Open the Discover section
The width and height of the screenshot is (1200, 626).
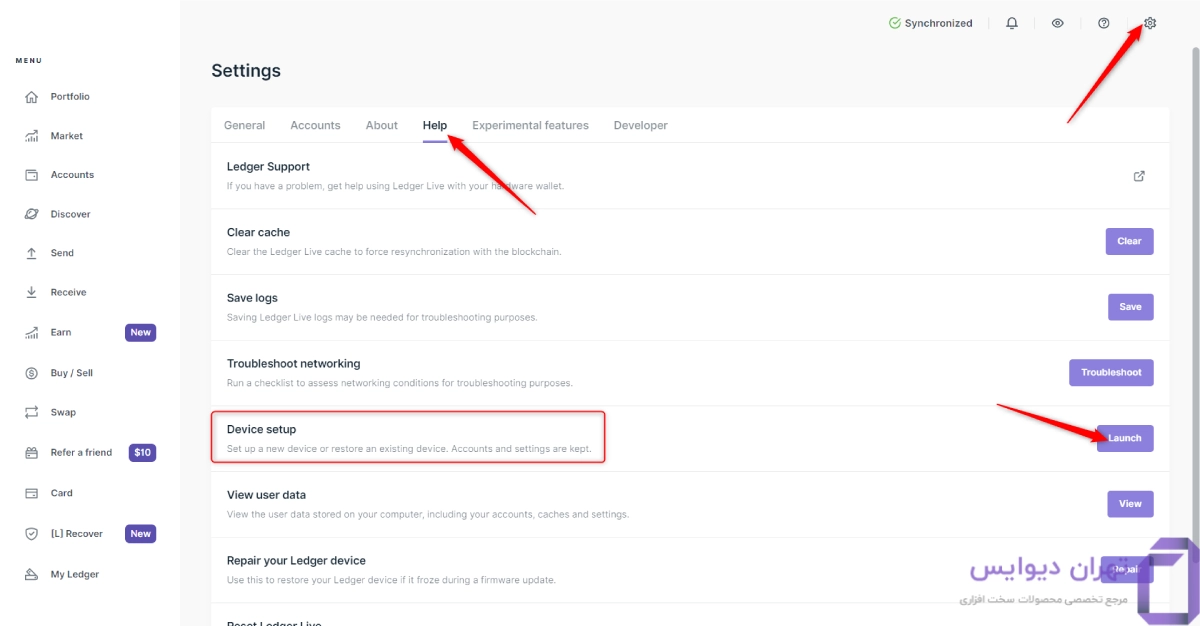coord(70,214)
